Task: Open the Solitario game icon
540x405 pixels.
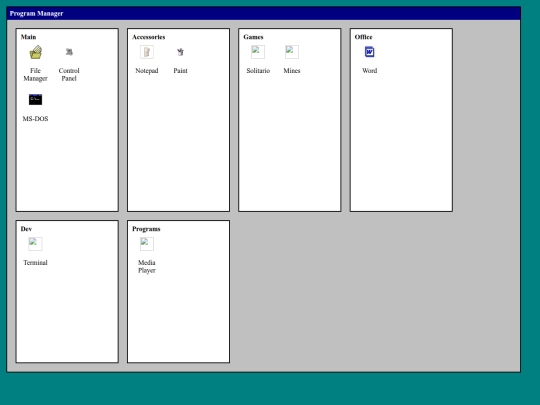Action: [x=258, y=52]
